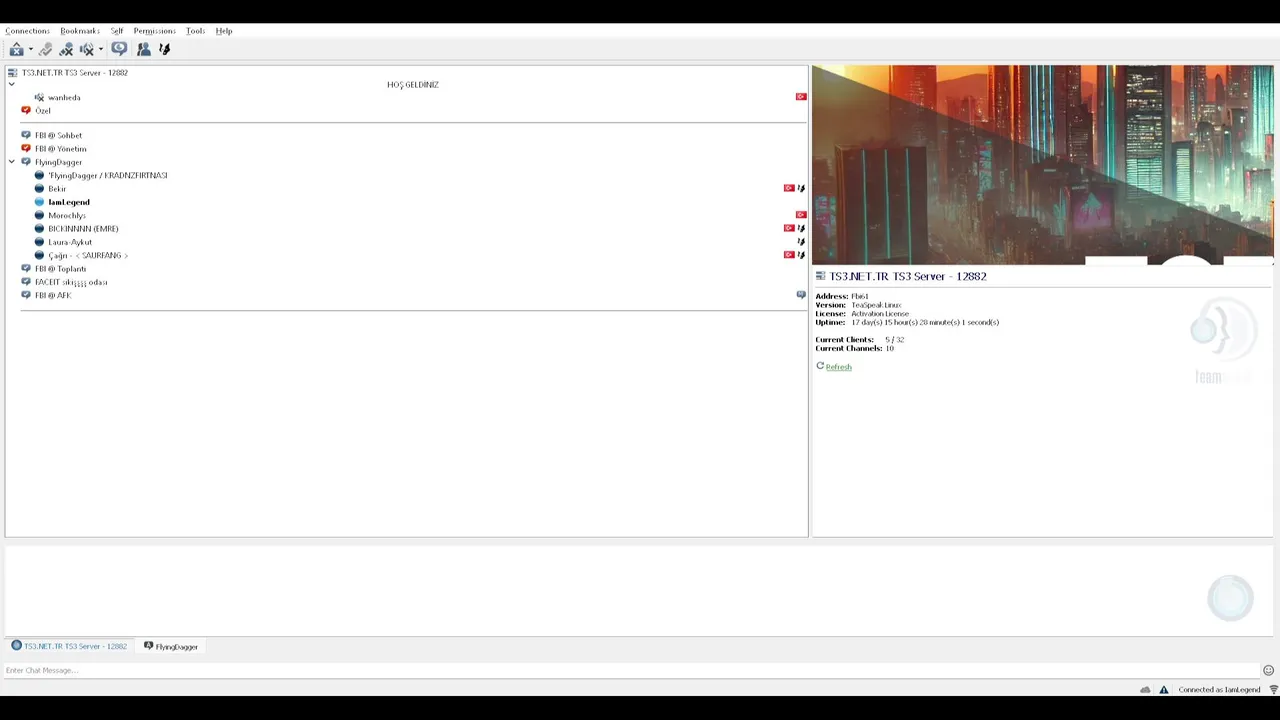Click the Refresh link in server info
Image resolution: width=1280 pixels, height=720 pixels.
[x=839, y=367]
